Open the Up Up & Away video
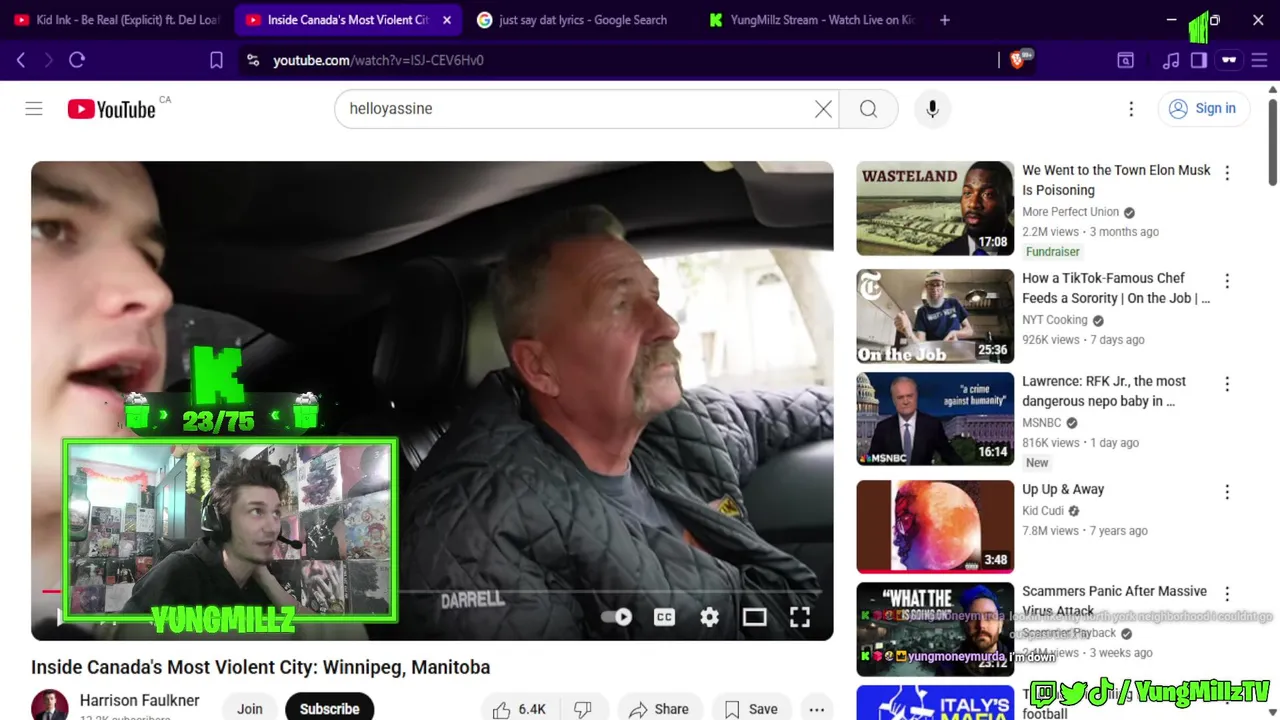Screen dimensions: 1280x720 1063,489
